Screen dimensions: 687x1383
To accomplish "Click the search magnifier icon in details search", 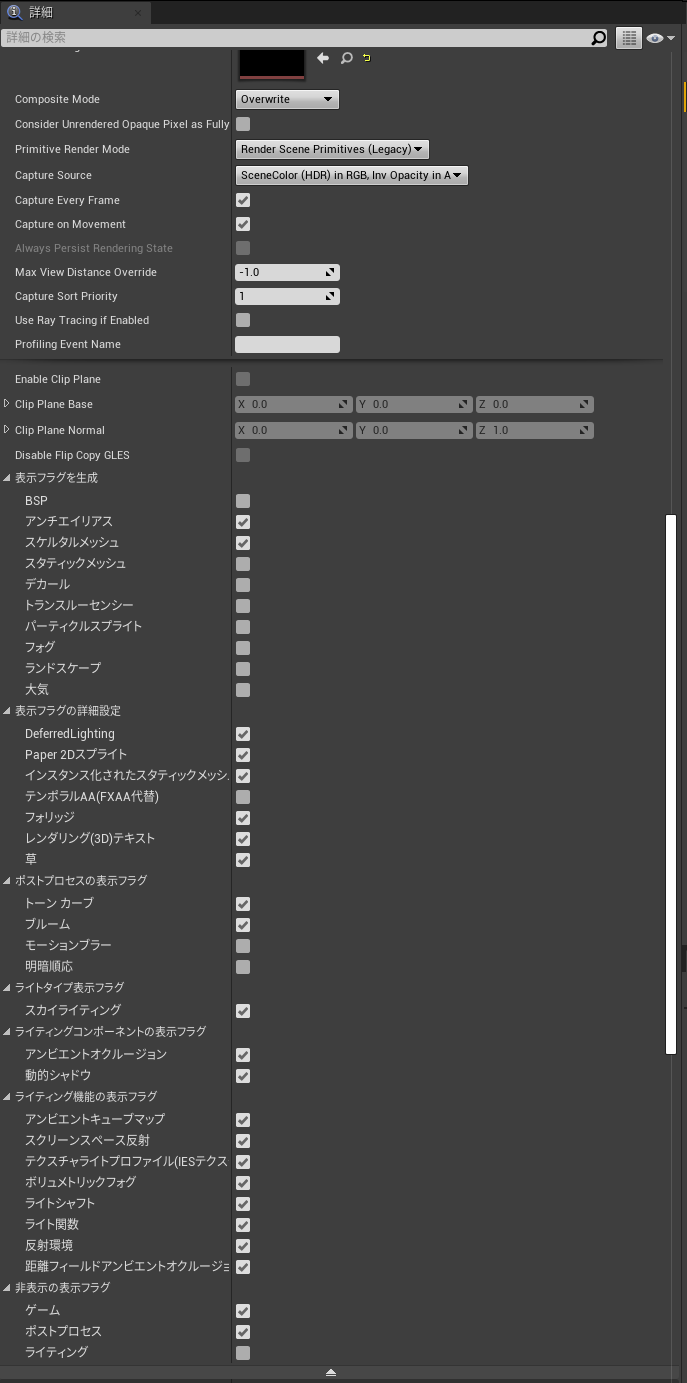I will (598, 38).
